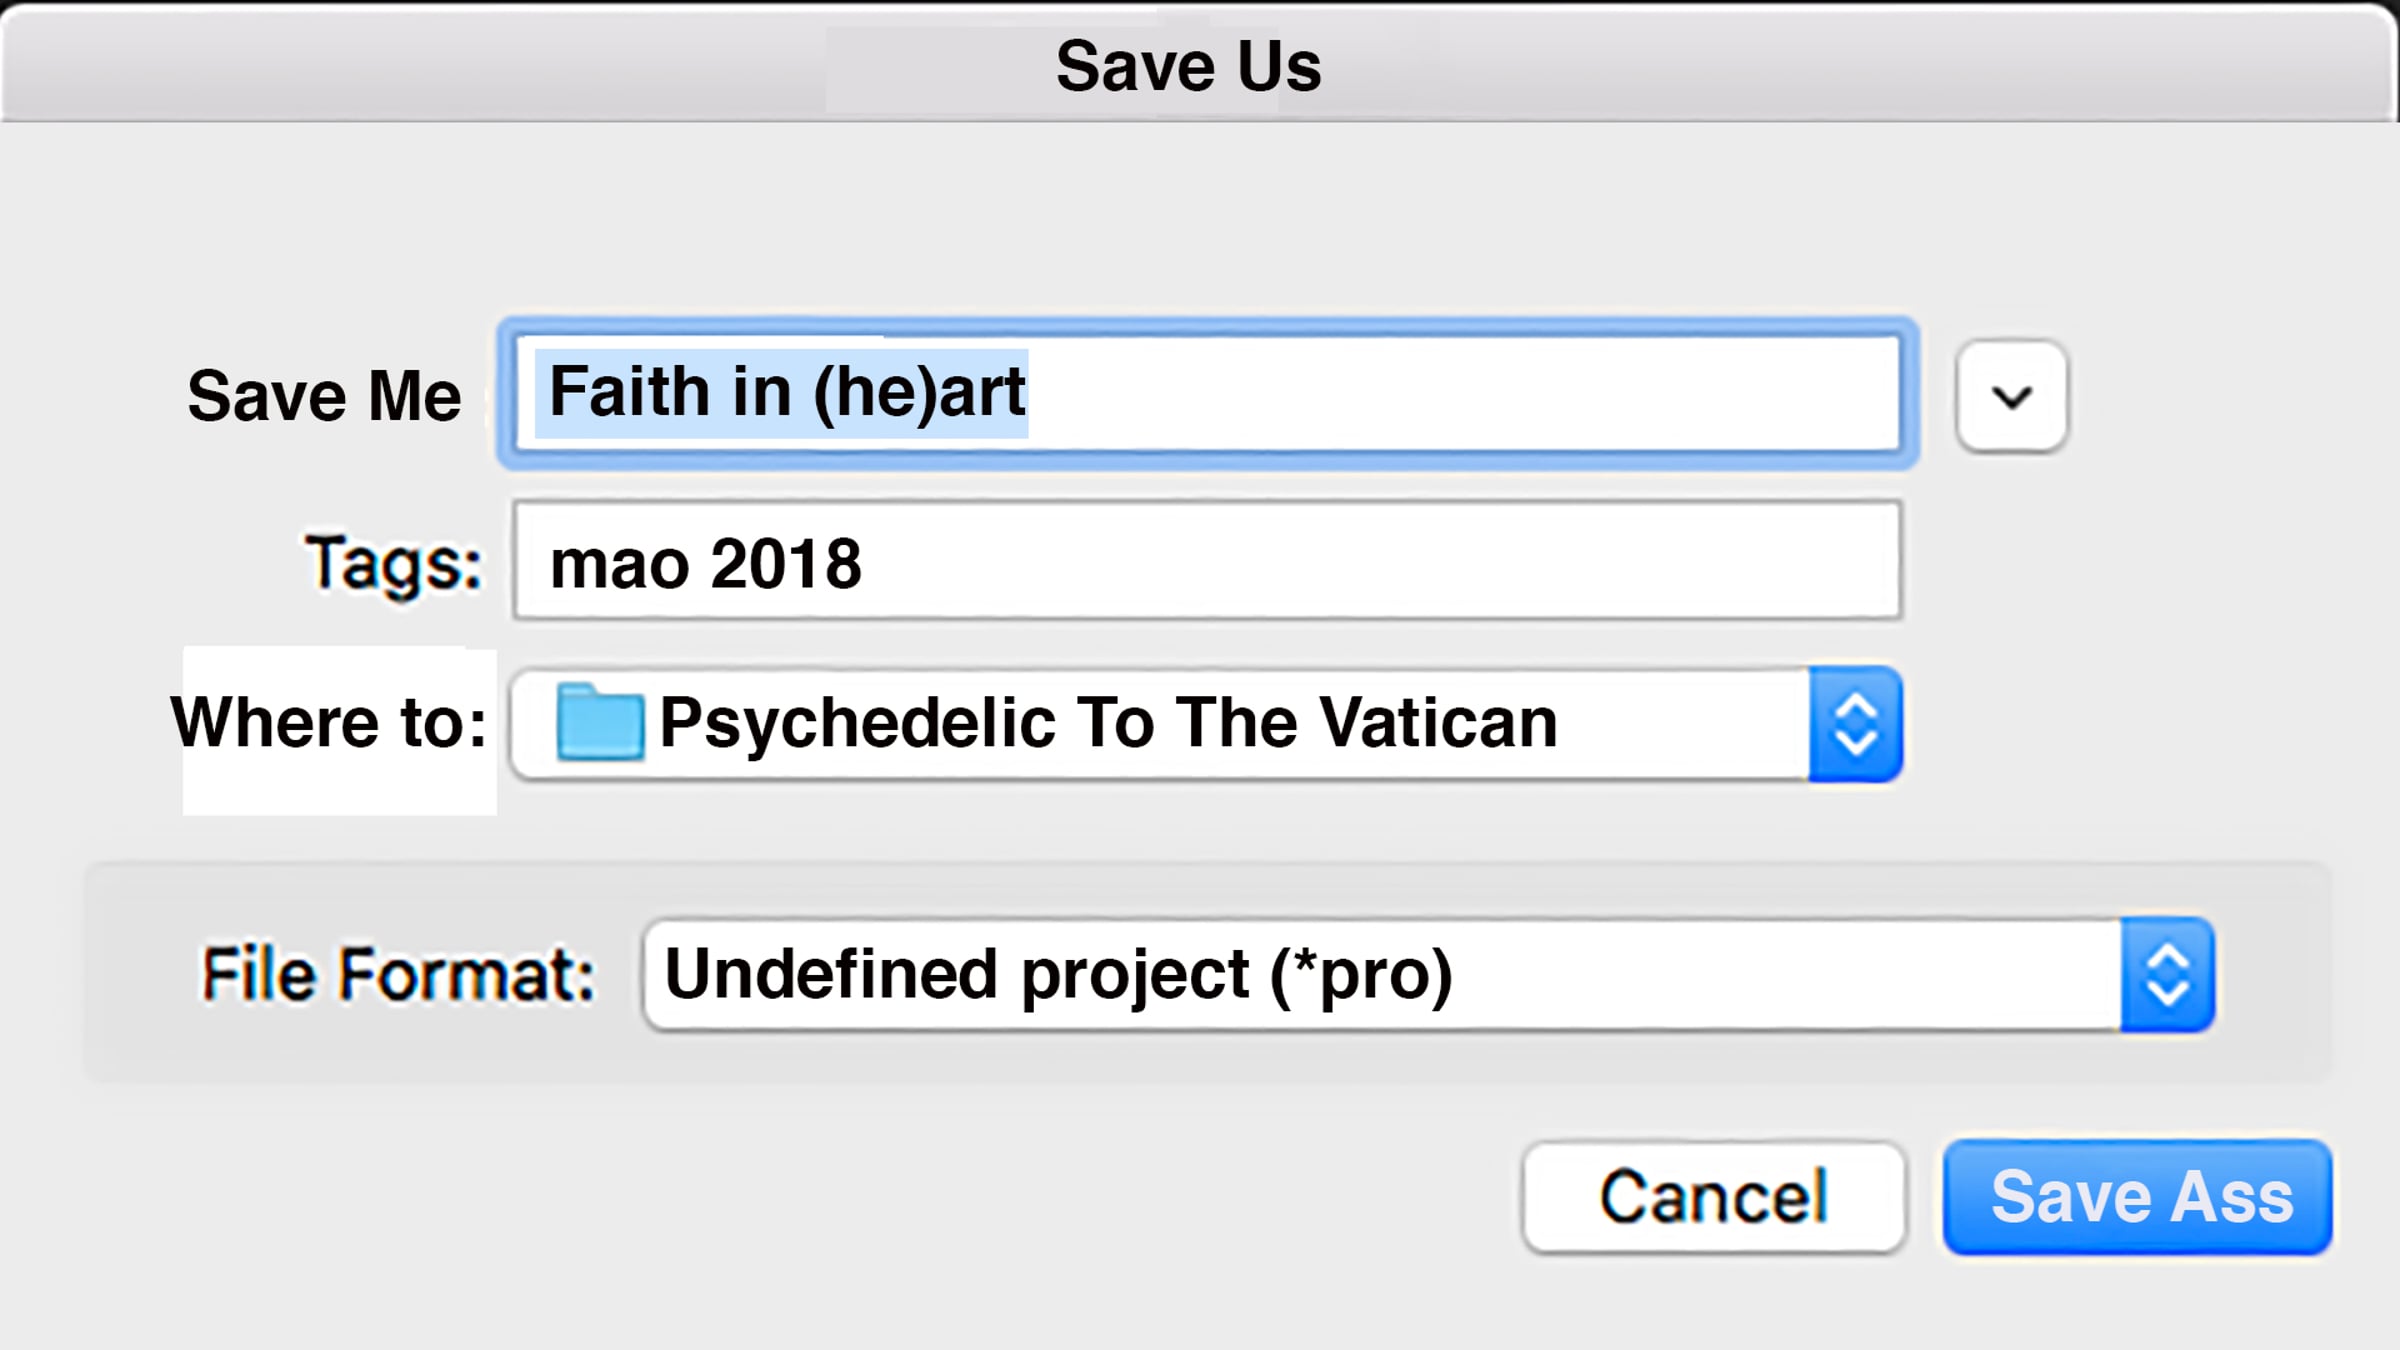Click the blue Save Ass button
The image size is (2400, 1350).
(x=2138, y=1196)
